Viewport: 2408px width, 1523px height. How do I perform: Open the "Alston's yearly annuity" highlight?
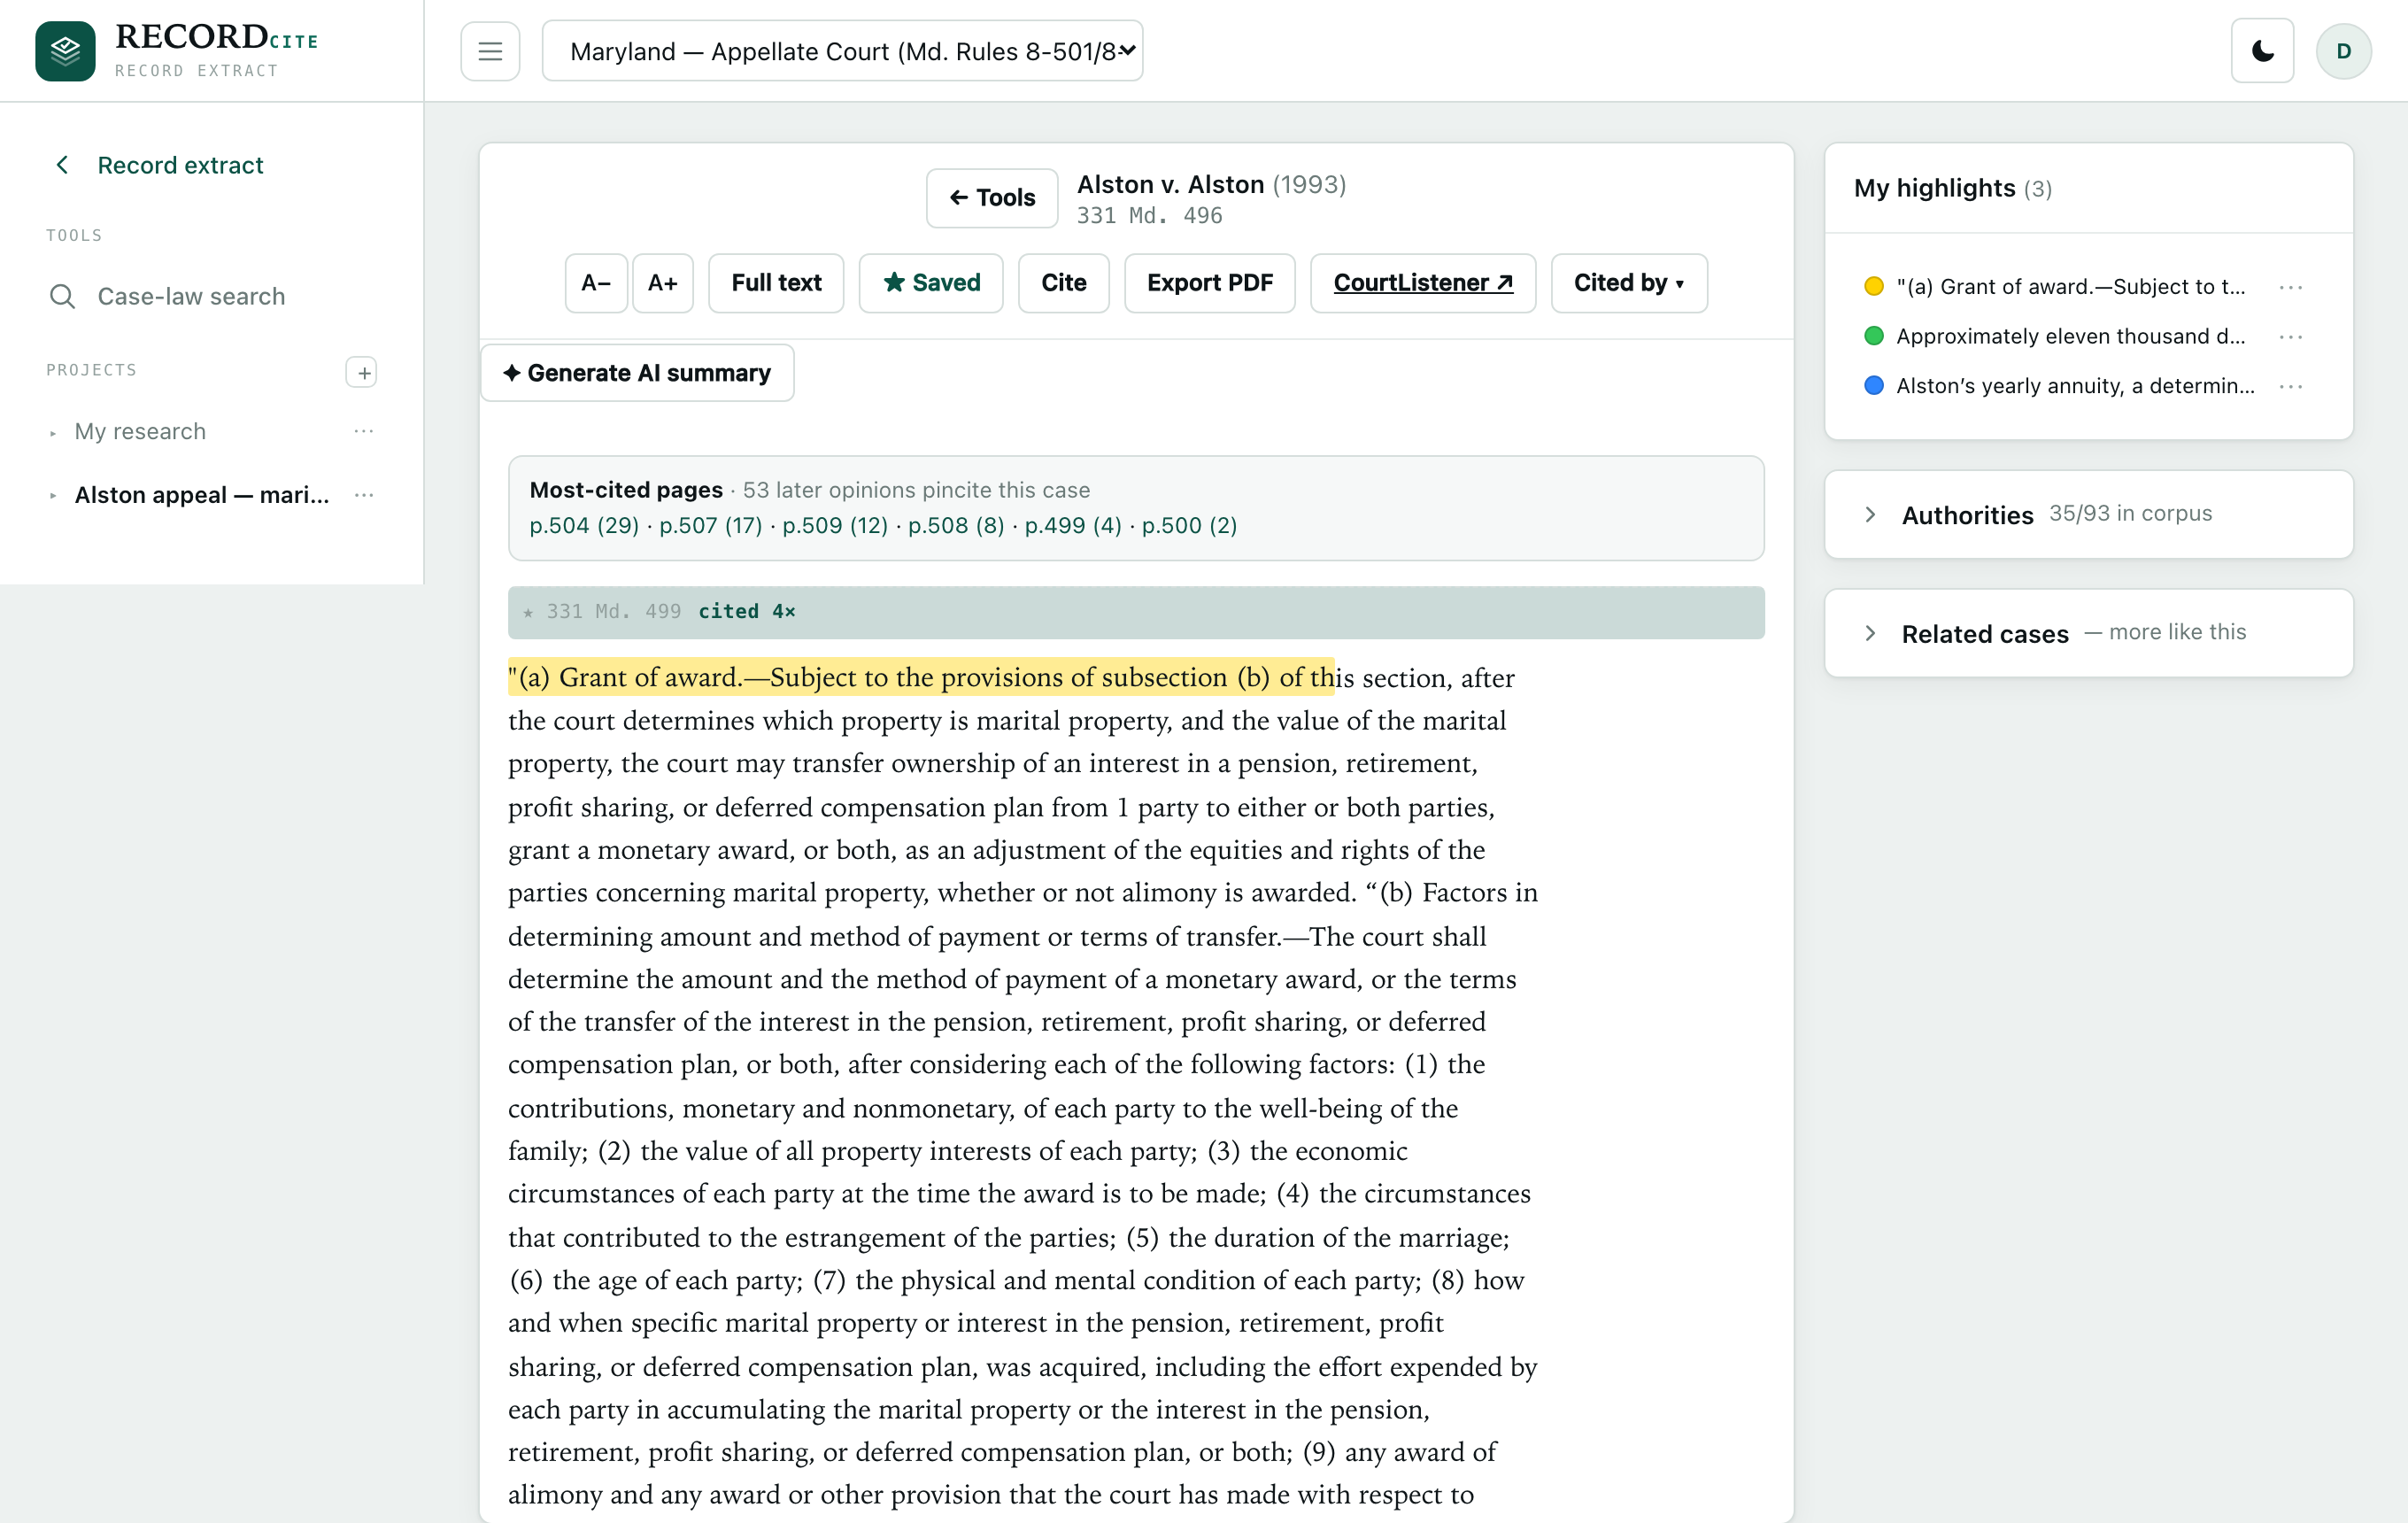pyautogui.click(x=2076, y=386)
